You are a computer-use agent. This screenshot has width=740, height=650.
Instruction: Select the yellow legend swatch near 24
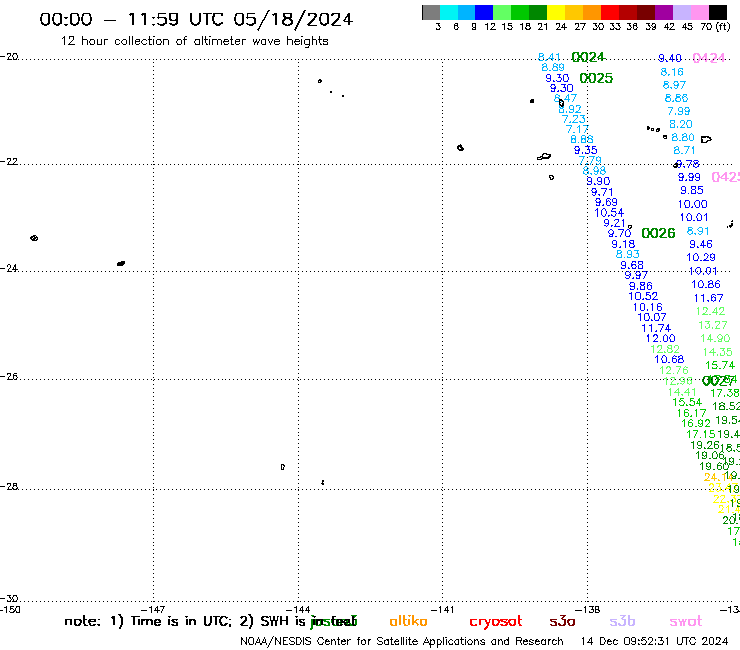coord(556,12)
